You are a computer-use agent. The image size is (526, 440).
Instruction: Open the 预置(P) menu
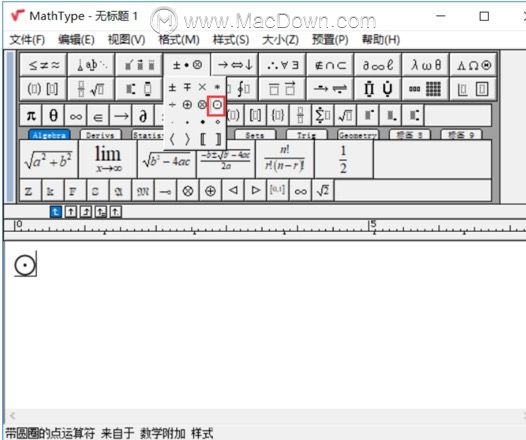[330, 40]
